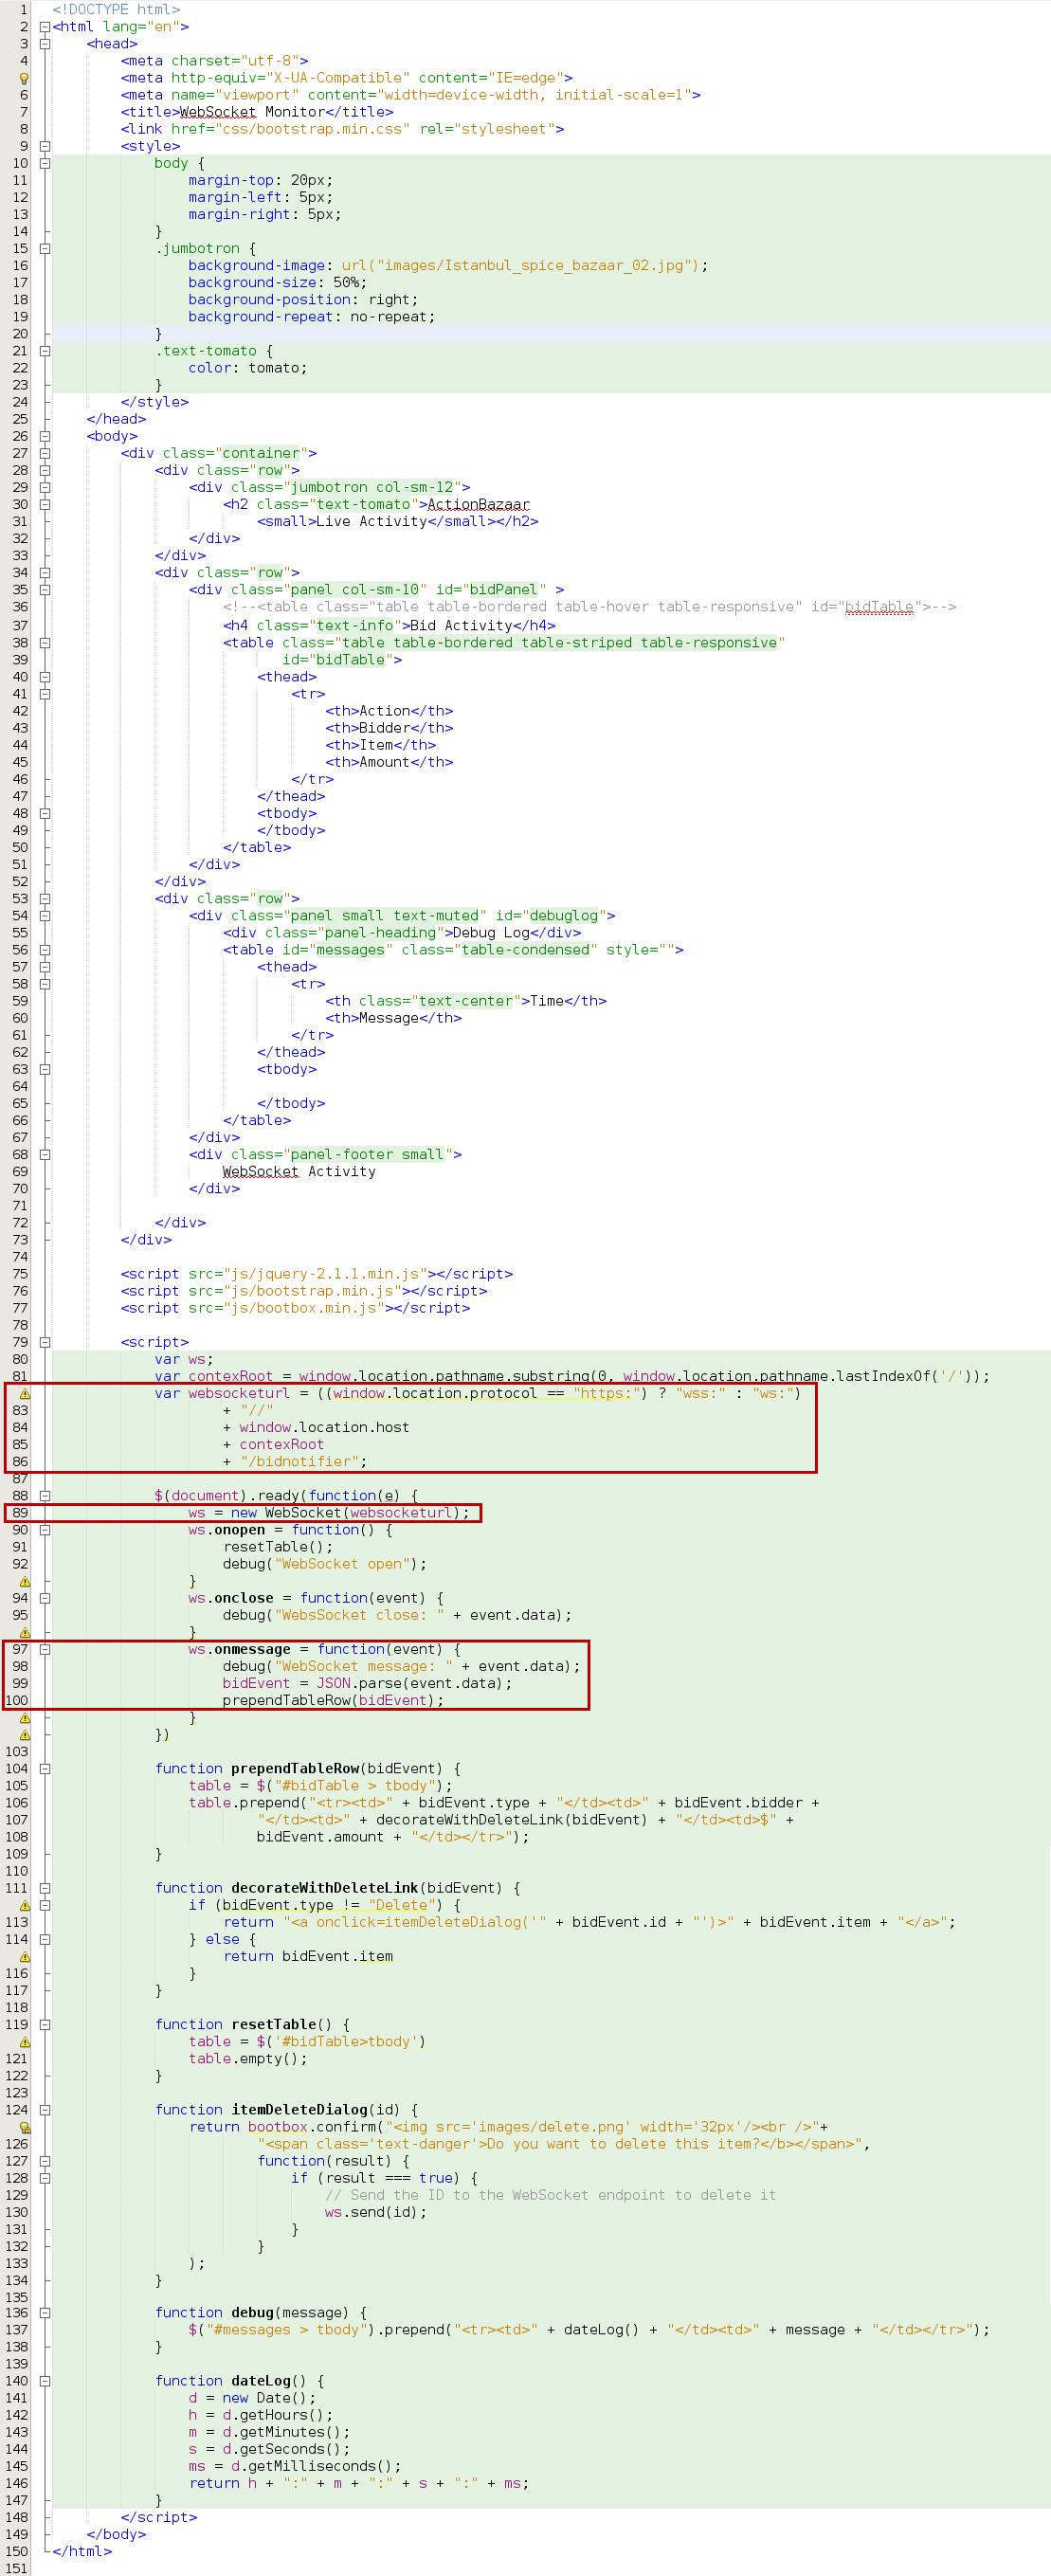
Task: Click the warning icon beside "table = $('#bidTable>tbody')"
Action: pos(25,2041)
